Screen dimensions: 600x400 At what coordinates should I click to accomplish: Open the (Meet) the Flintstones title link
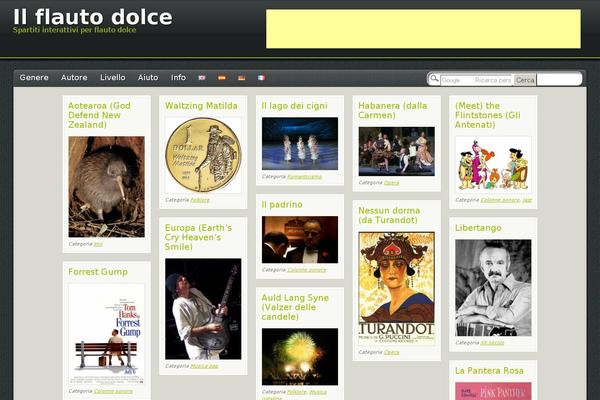point(488,115)
